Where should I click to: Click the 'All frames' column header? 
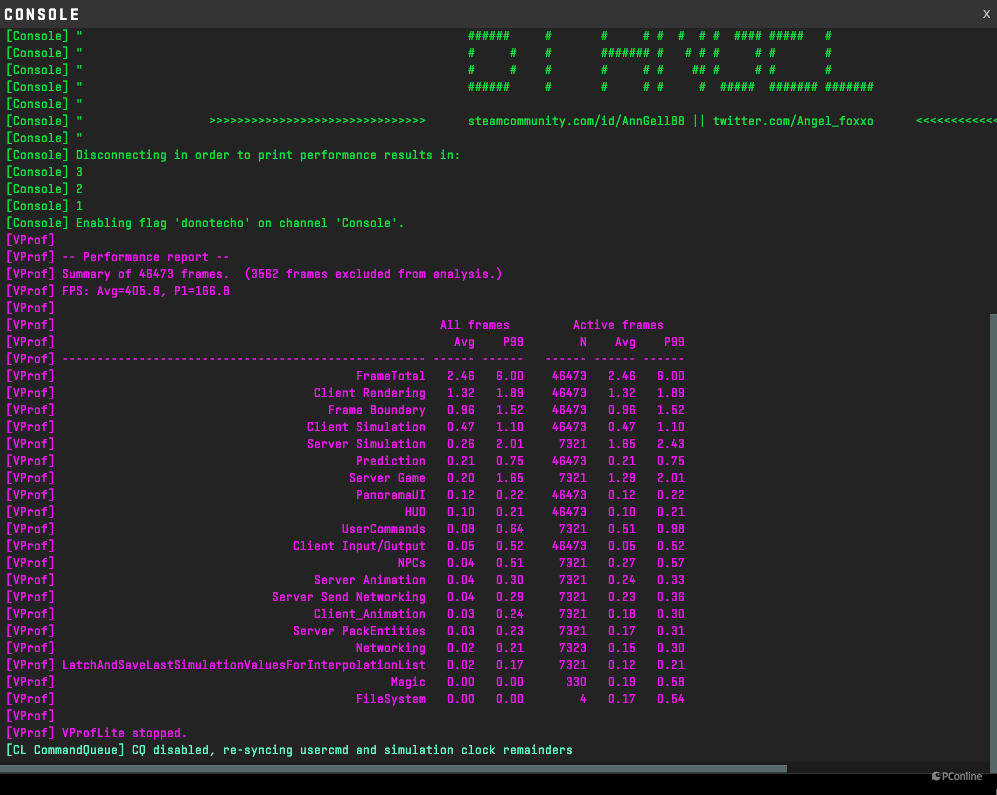(474, 325)
